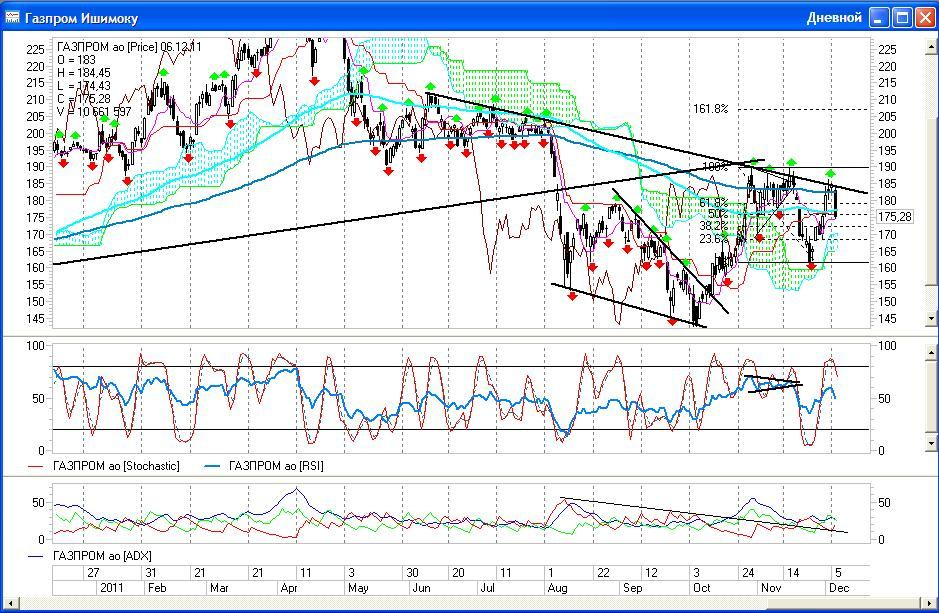The height and width of the screenshot is (613, 939).
Task: Click the Feb month label on time axis
Action: tap(157, 588)
